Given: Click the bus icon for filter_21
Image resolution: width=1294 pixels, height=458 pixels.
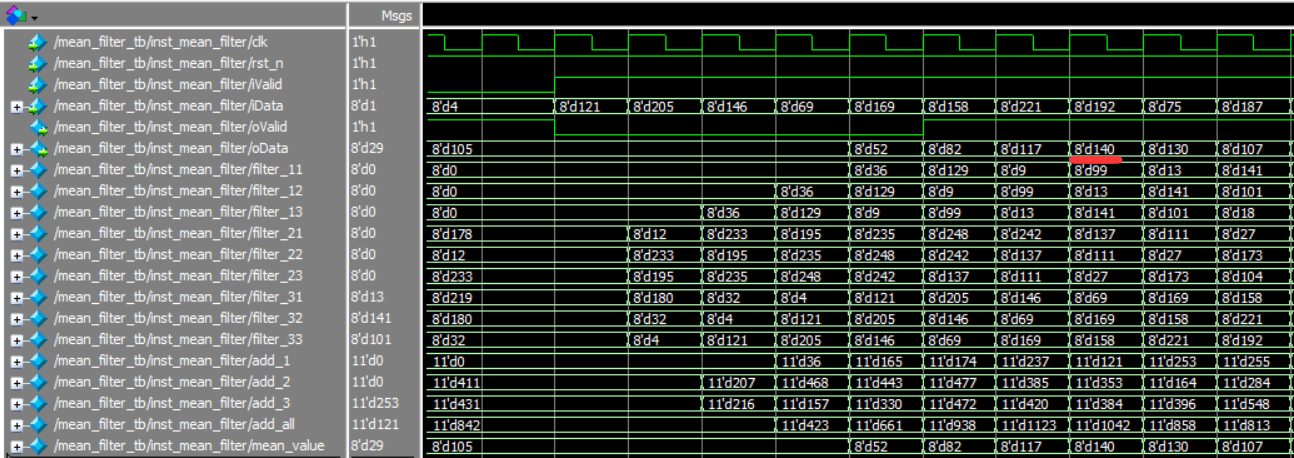Looking at the screenshot, I should (39, 233).
